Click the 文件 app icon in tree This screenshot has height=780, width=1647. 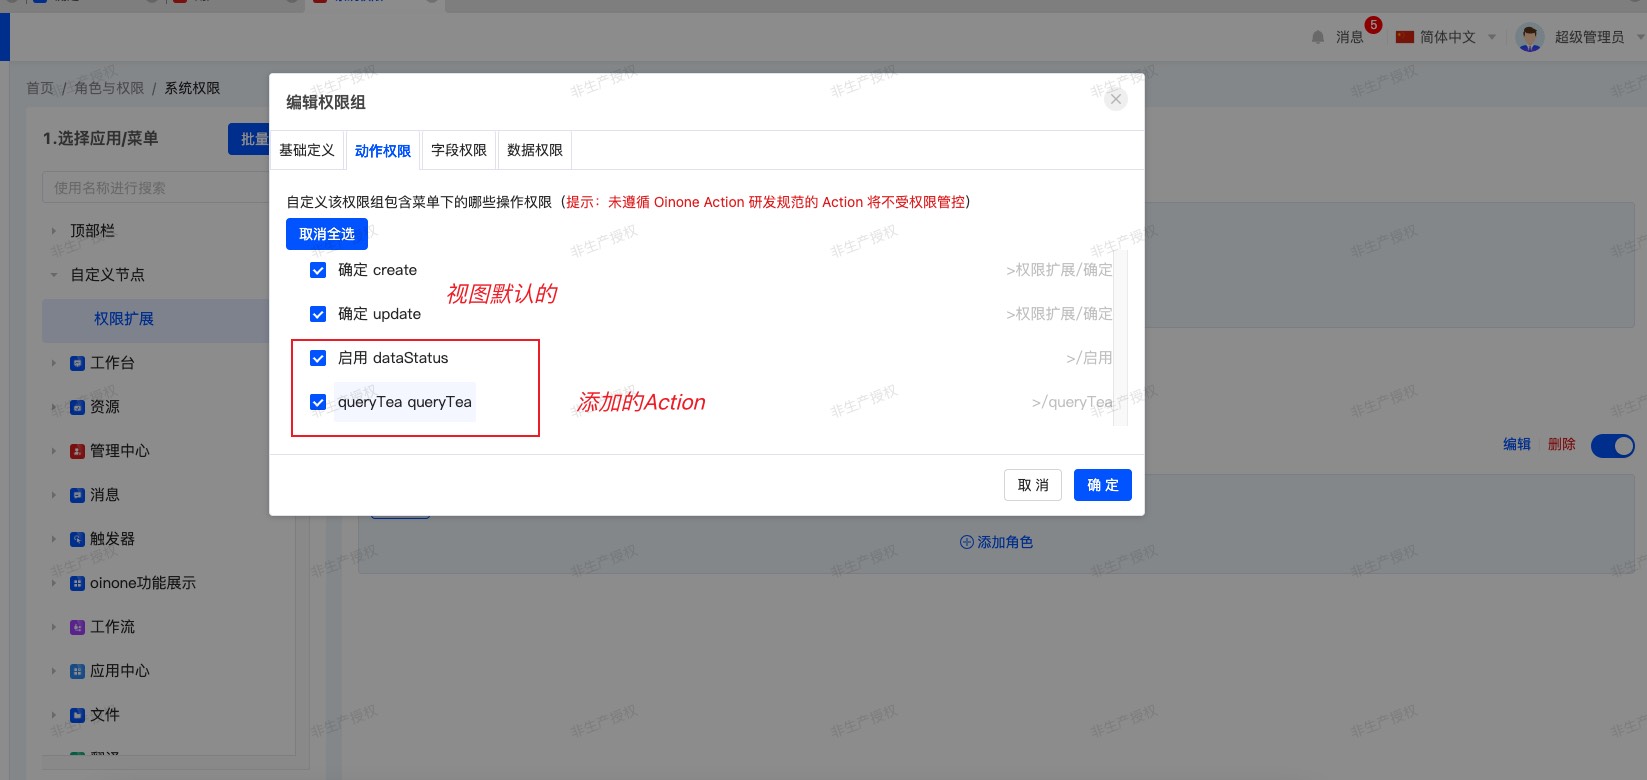[77, 715]
